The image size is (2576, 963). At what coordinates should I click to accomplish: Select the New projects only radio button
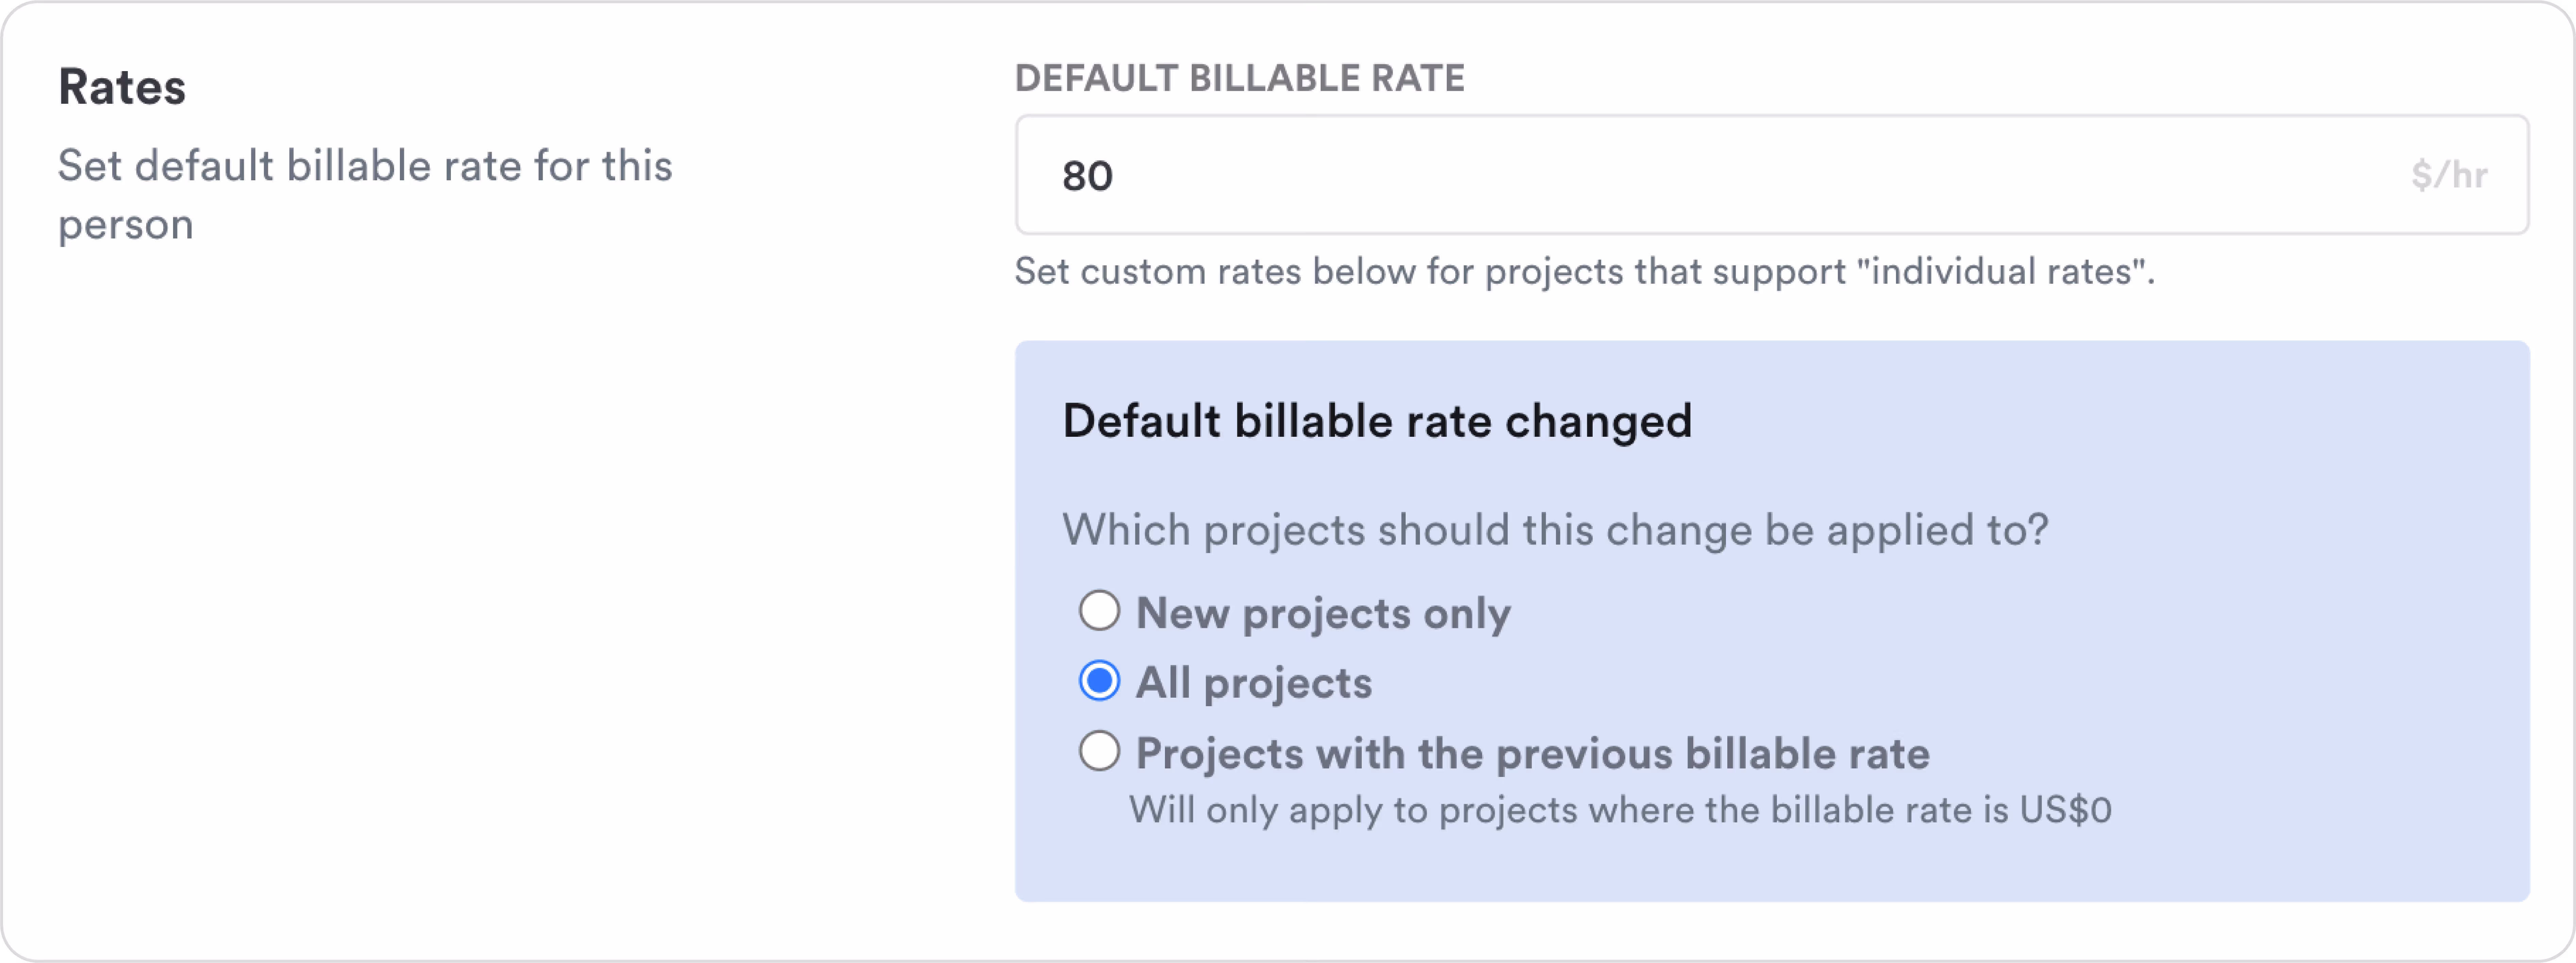[1099, 611]
